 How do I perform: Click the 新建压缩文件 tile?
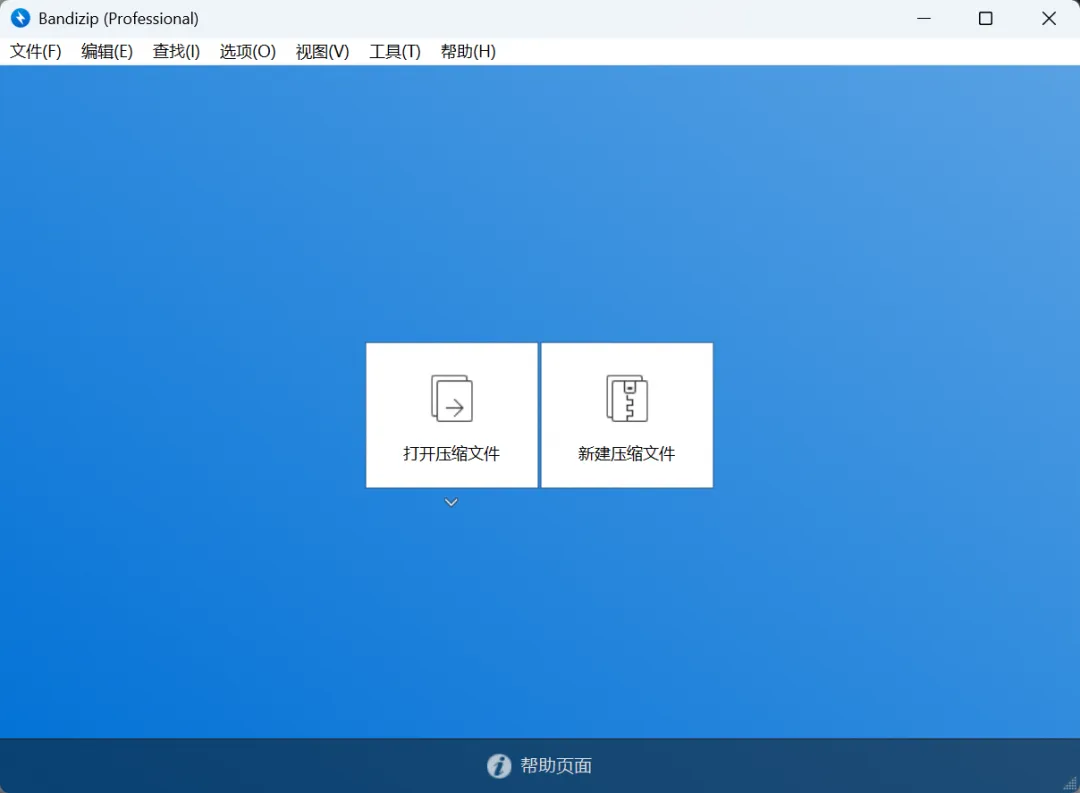point(627,415)
